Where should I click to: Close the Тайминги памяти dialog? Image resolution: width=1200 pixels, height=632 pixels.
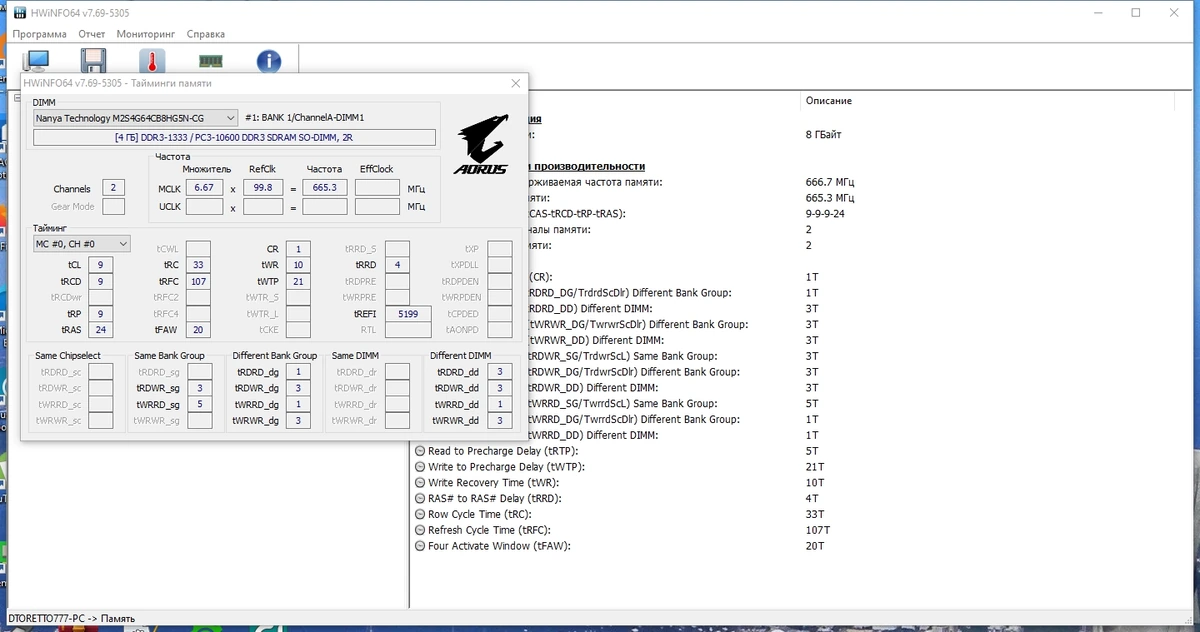tap(515, 83)
